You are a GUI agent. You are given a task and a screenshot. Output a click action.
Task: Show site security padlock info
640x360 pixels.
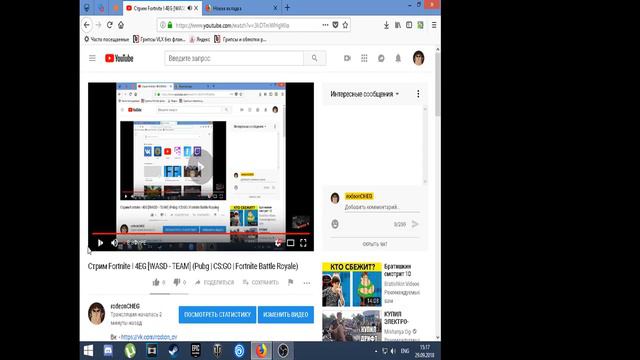click(170, 25)
